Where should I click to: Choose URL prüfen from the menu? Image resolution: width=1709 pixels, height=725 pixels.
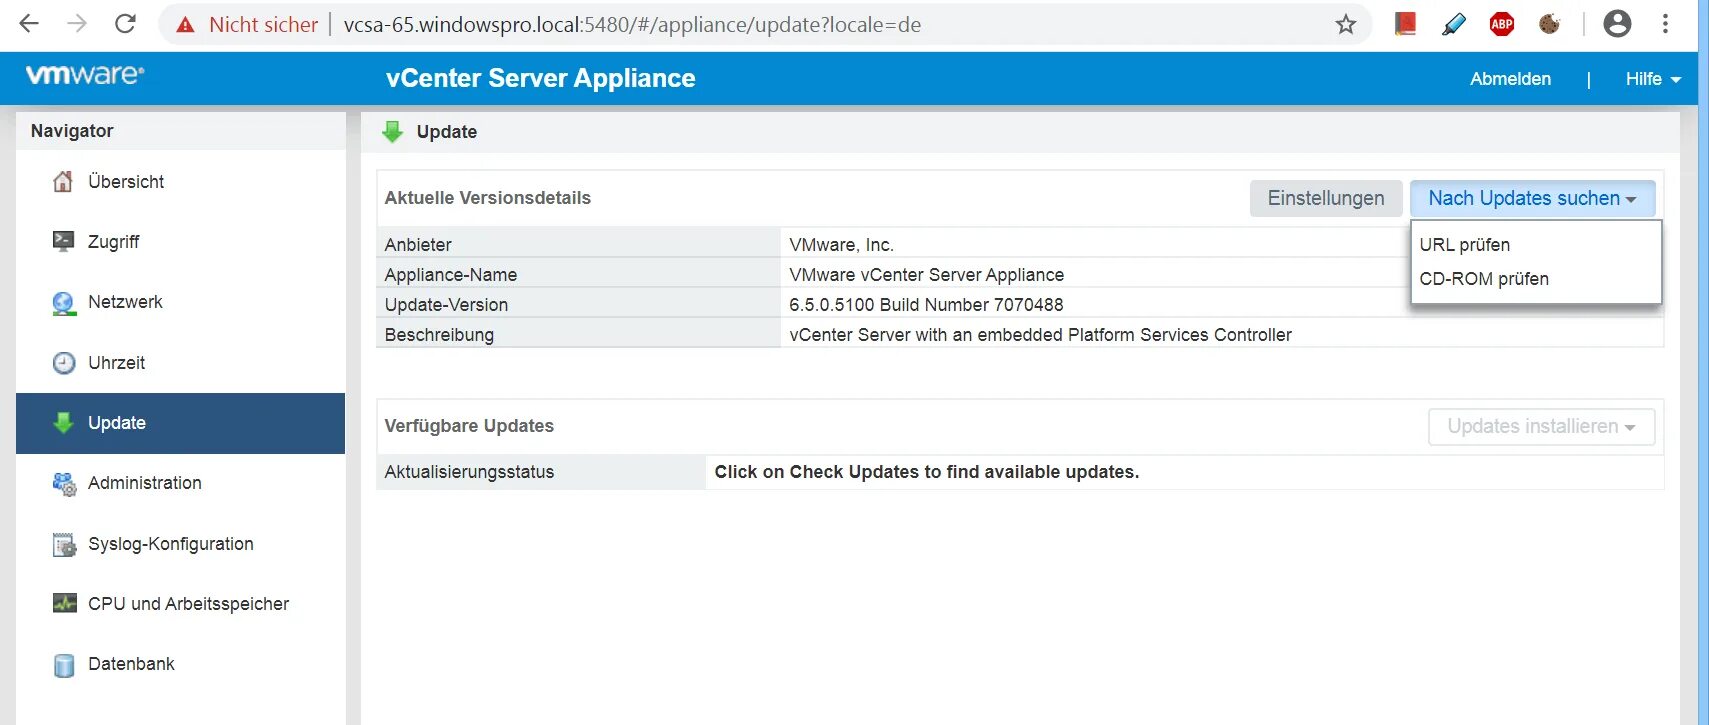[1464, 245]
